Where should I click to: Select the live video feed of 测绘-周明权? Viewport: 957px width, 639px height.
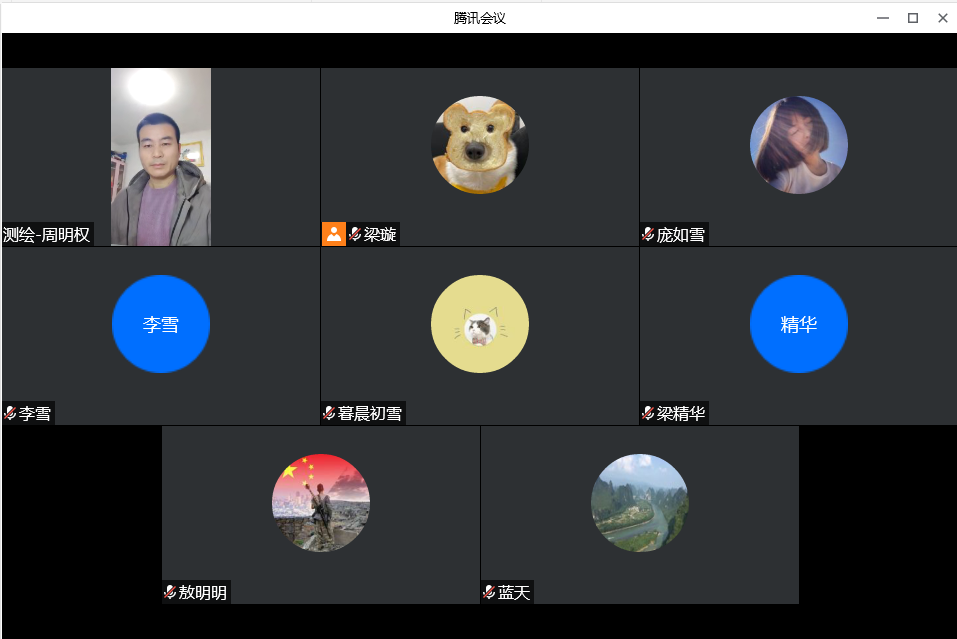point(160,156)
